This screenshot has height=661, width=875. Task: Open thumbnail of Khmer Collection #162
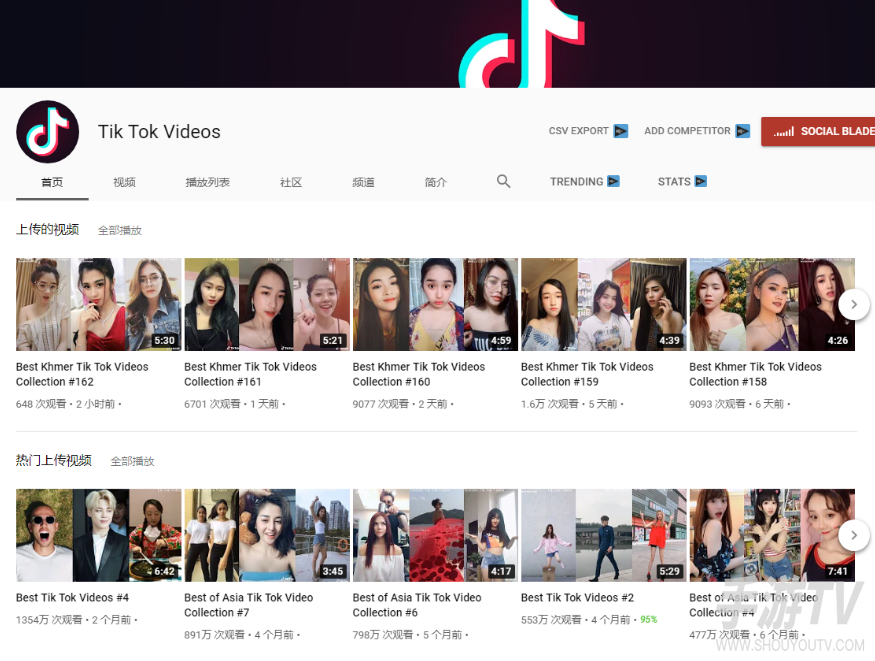(x=99, y=305)
